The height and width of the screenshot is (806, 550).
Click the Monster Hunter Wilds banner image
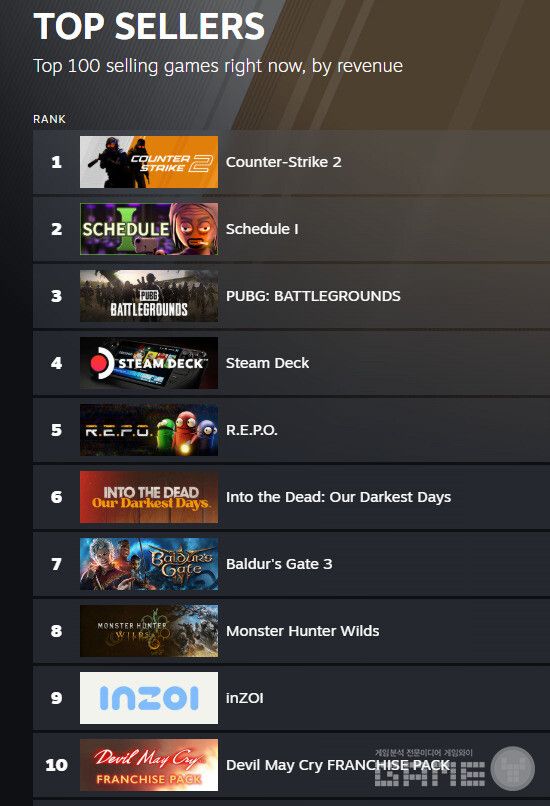(149, 631)
